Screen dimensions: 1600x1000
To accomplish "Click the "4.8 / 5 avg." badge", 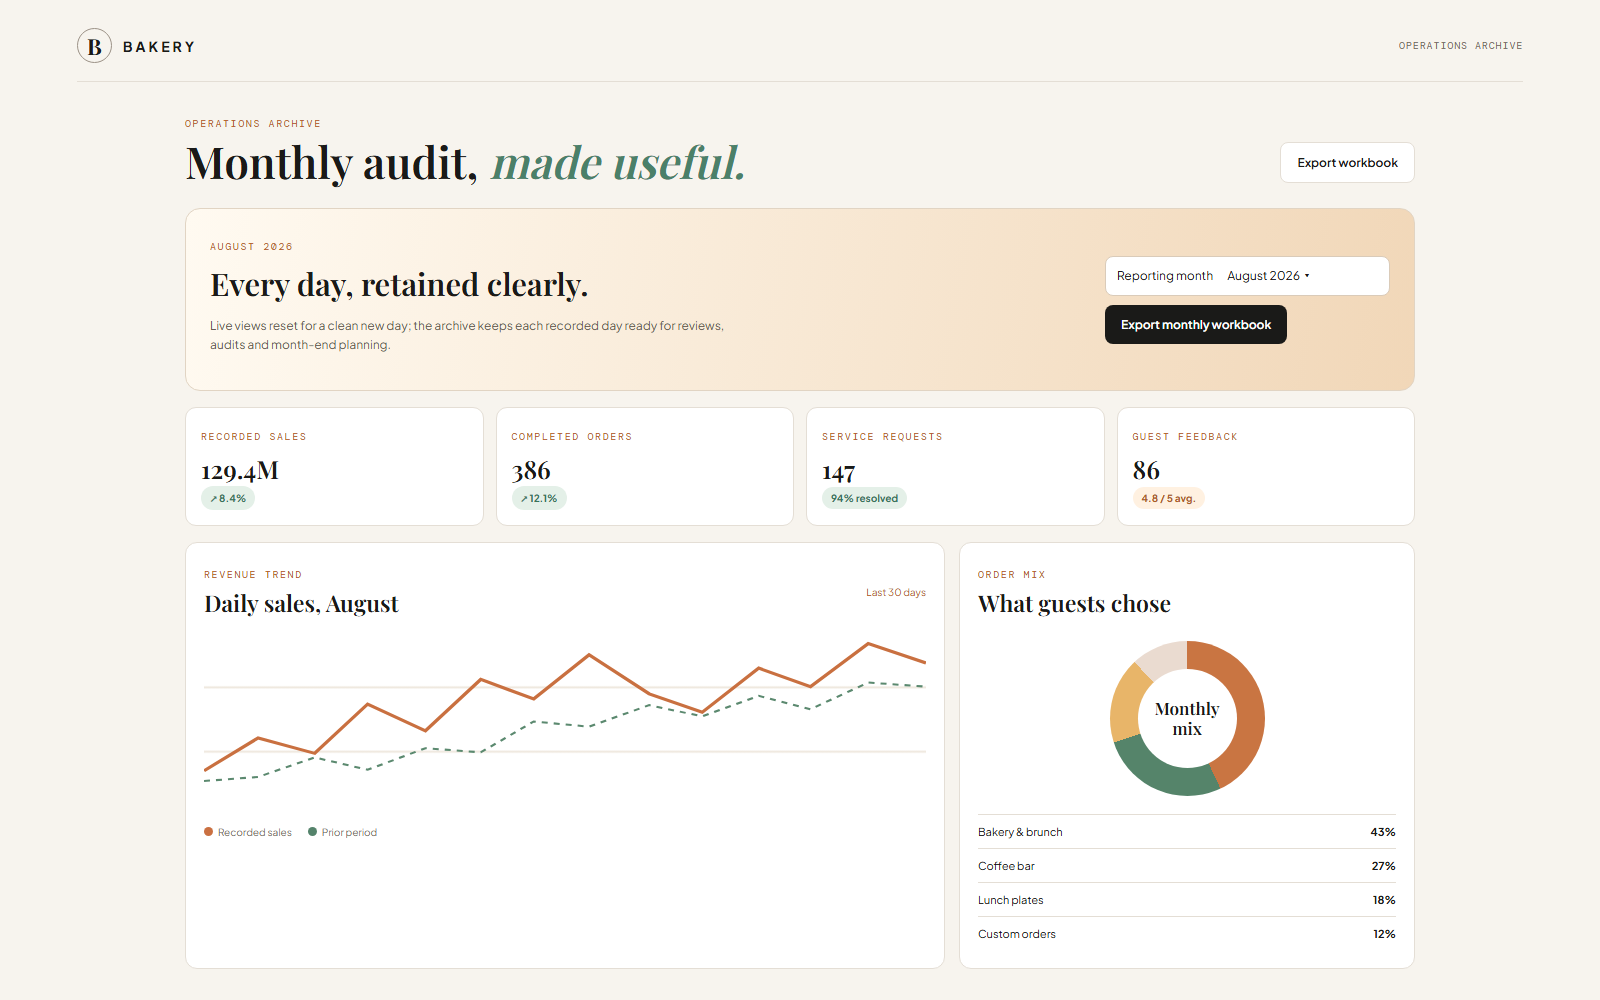I will pyautogui.click(x=1168, y=499).
